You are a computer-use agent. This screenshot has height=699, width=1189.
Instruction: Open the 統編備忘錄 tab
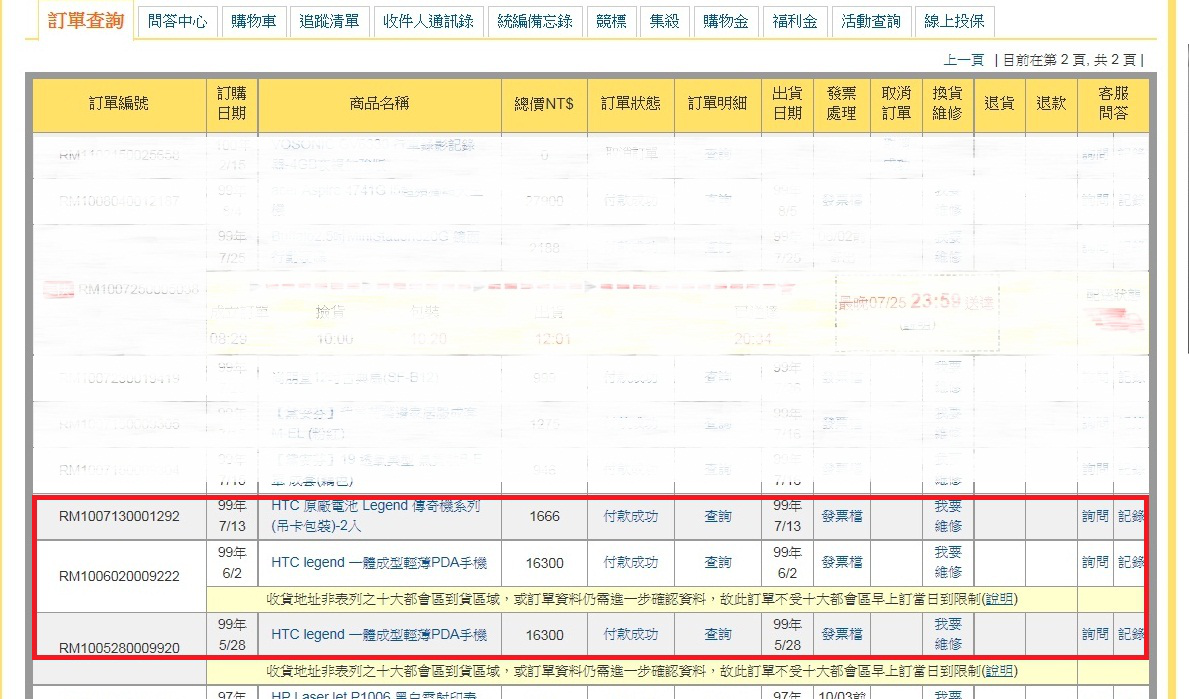536,21
